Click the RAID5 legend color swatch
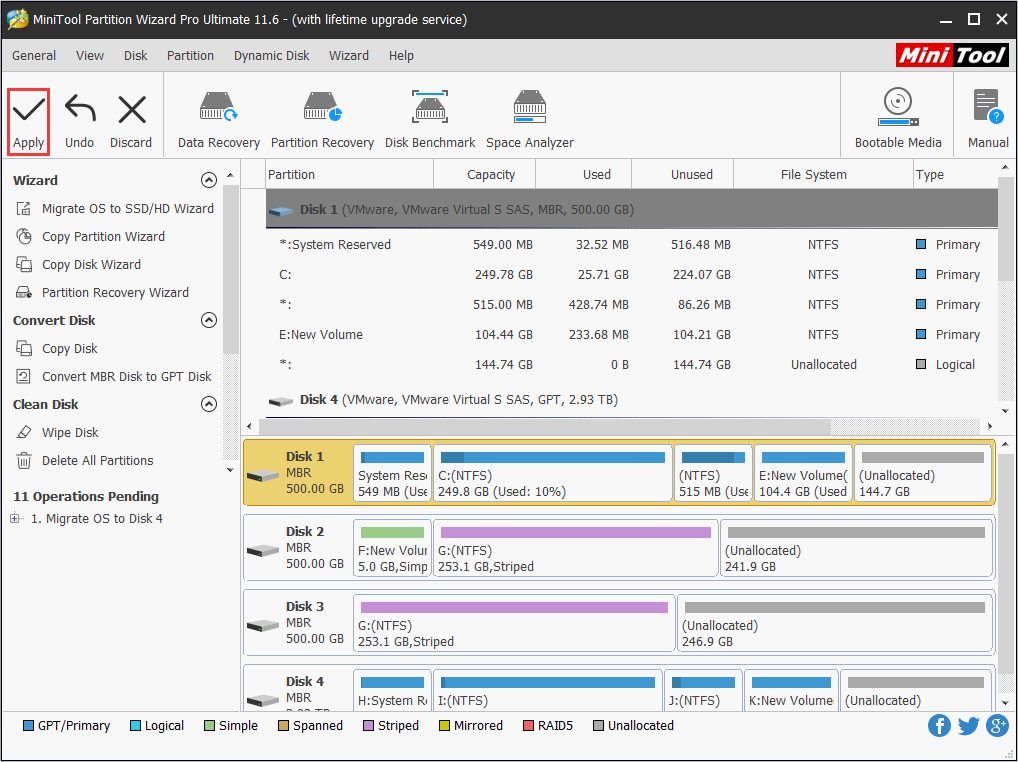 (x=528, y=726)
